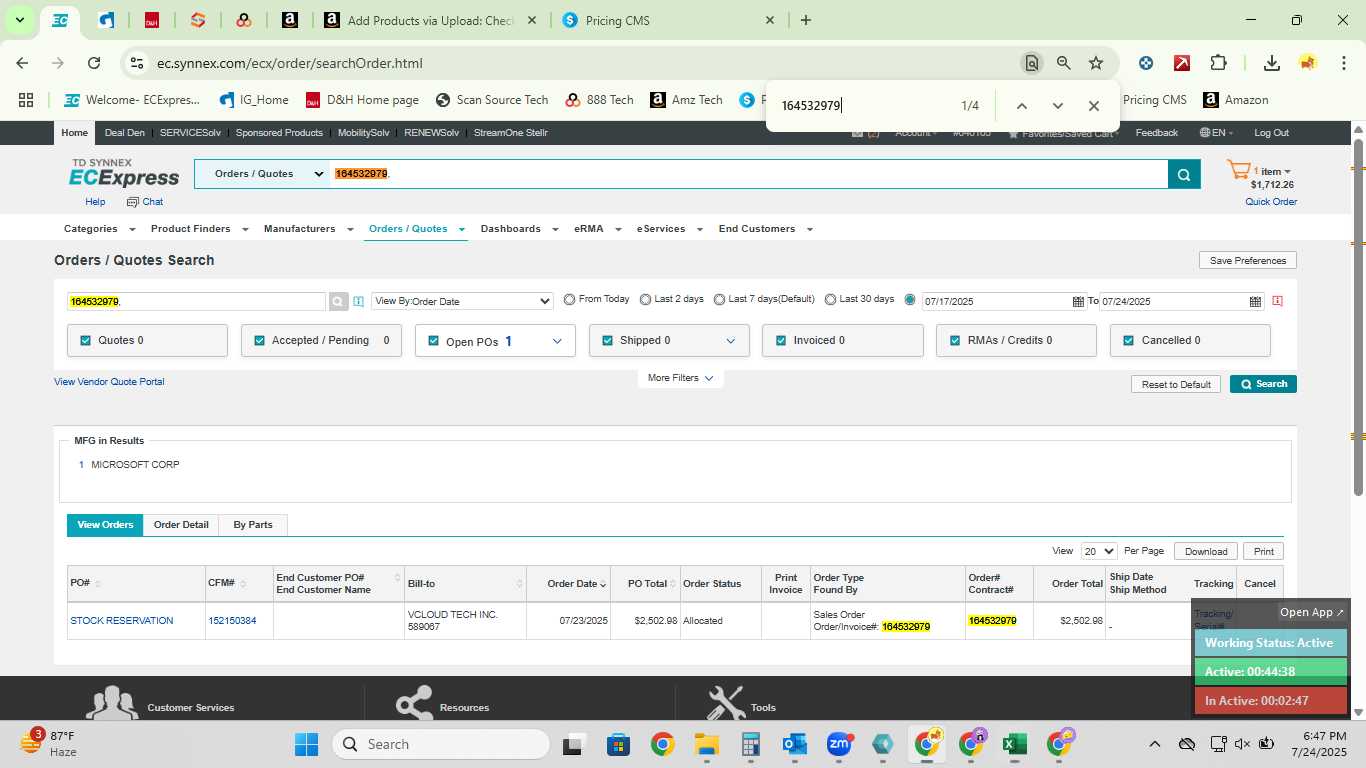Image resolution: width=1366 pixels, height=768 pixels.
Task: Go to previous find-in-page match
Action: tap(1021, 106)
